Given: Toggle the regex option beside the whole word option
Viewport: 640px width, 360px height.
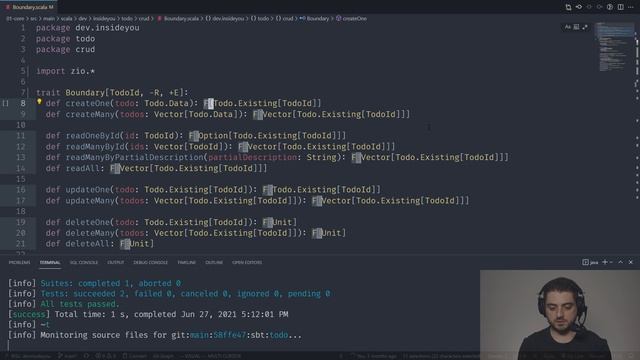Looking at the screenshot, I should pos(585,27).
